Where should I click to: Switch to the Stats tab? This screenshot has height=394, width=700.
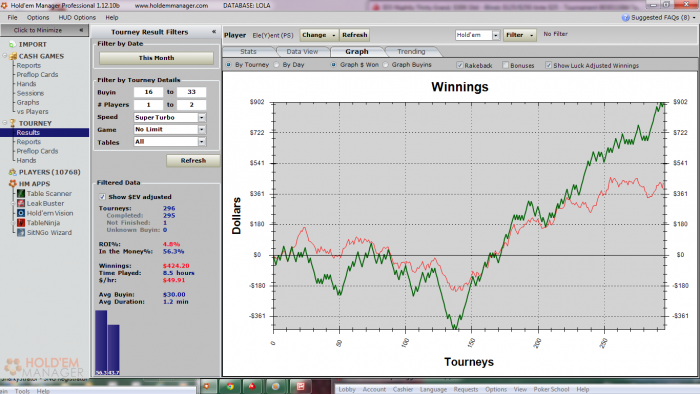click(x=248, y=52)
